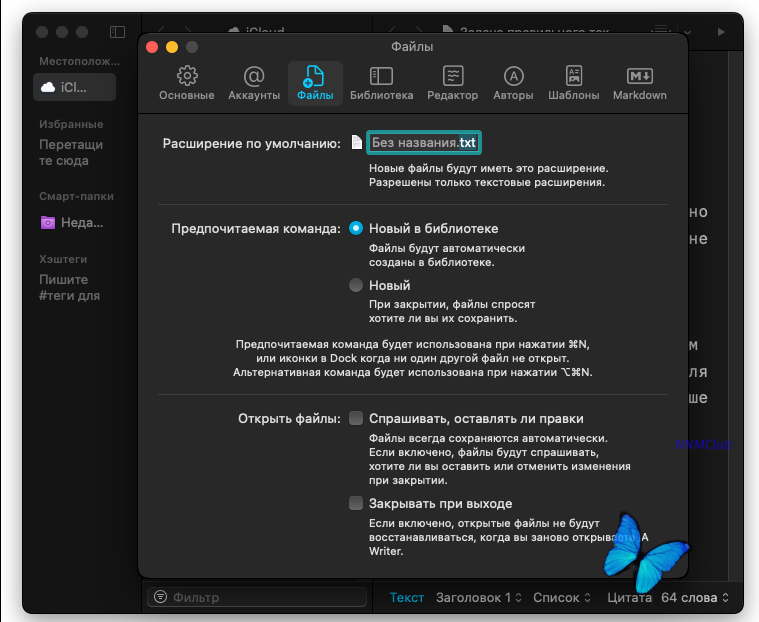
Task: Open the Неда... smart folder in sidebar
Action: (73, 223)
